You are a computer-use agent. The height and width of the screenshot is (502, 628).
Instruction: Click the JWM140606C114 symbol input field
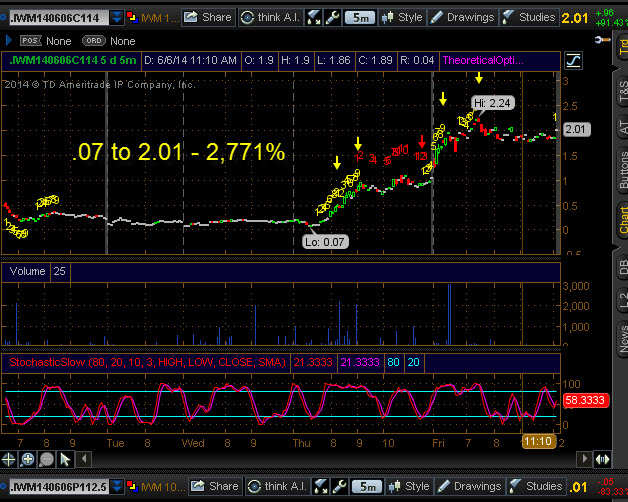[x=54, y=18]
